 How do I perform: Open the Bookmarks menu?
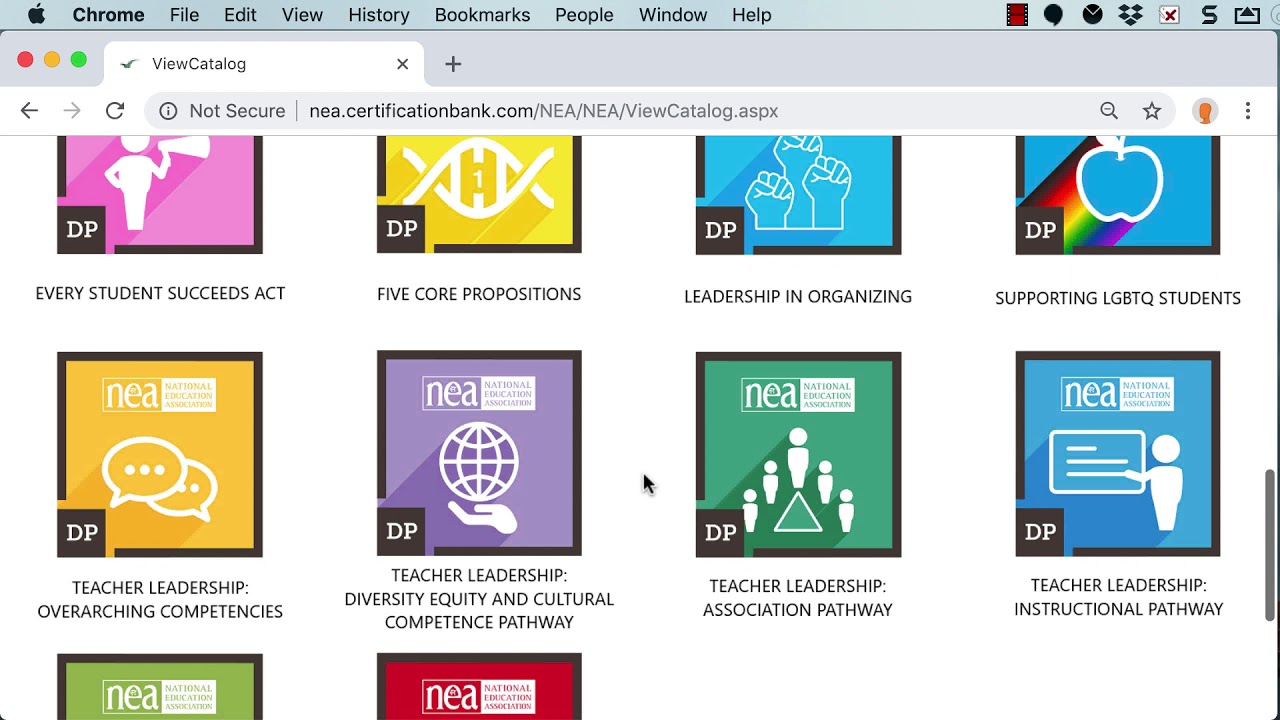pyautogui.click(x=482, y=15)
